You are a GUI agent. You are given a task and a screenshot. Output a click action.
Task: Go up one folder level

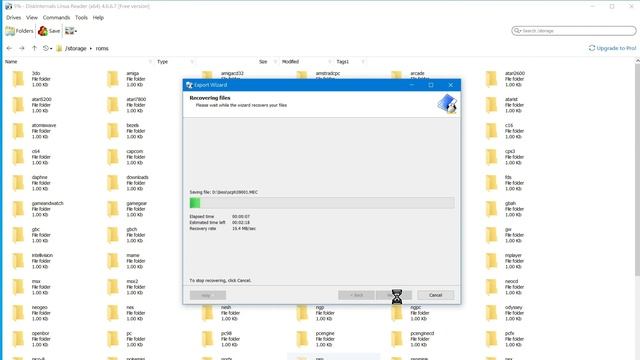34,48
